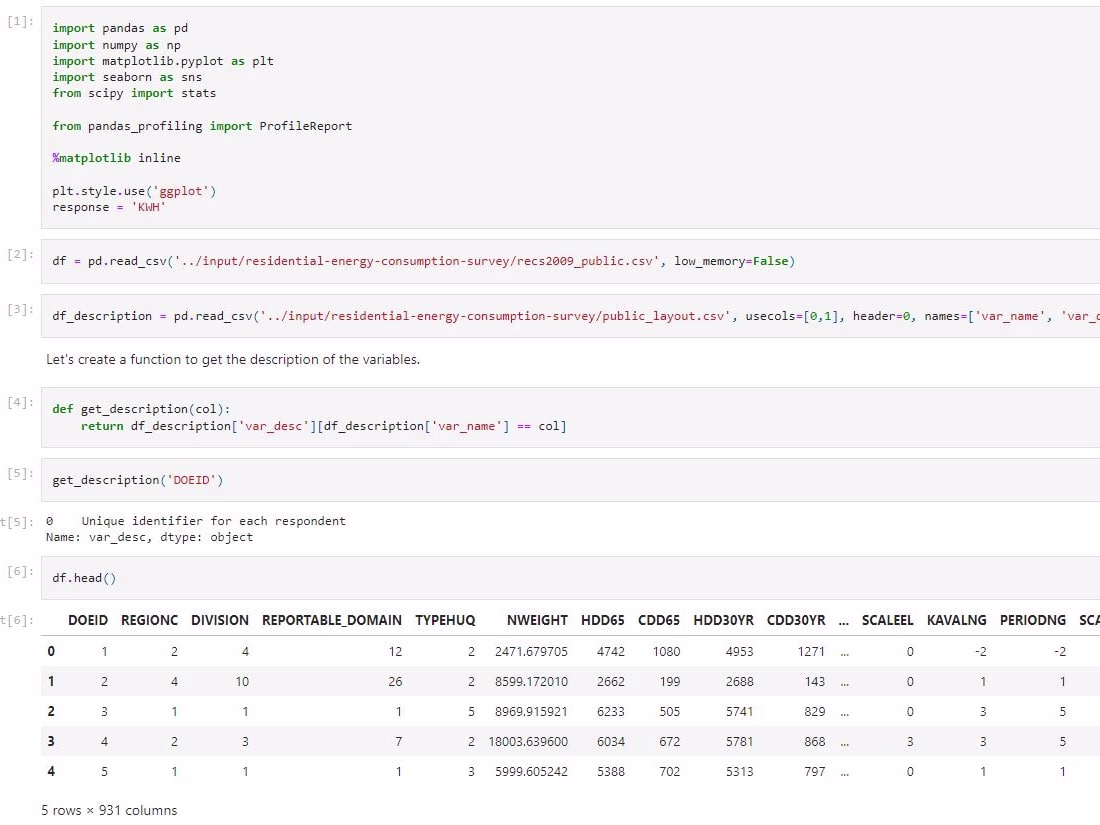Click the SCALEEL column header
This screenshot has width=1100, height=825.
point(887,620)
